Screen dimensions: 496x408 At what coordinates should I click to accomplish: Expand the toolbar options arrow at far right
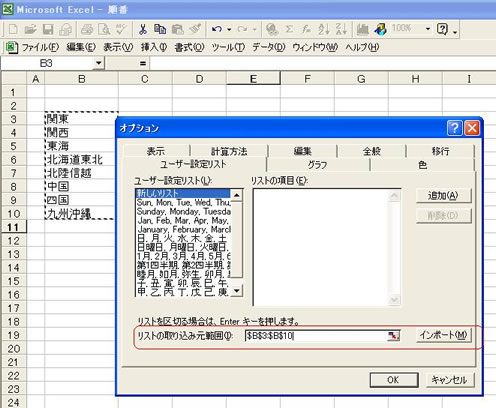[455, 32]
